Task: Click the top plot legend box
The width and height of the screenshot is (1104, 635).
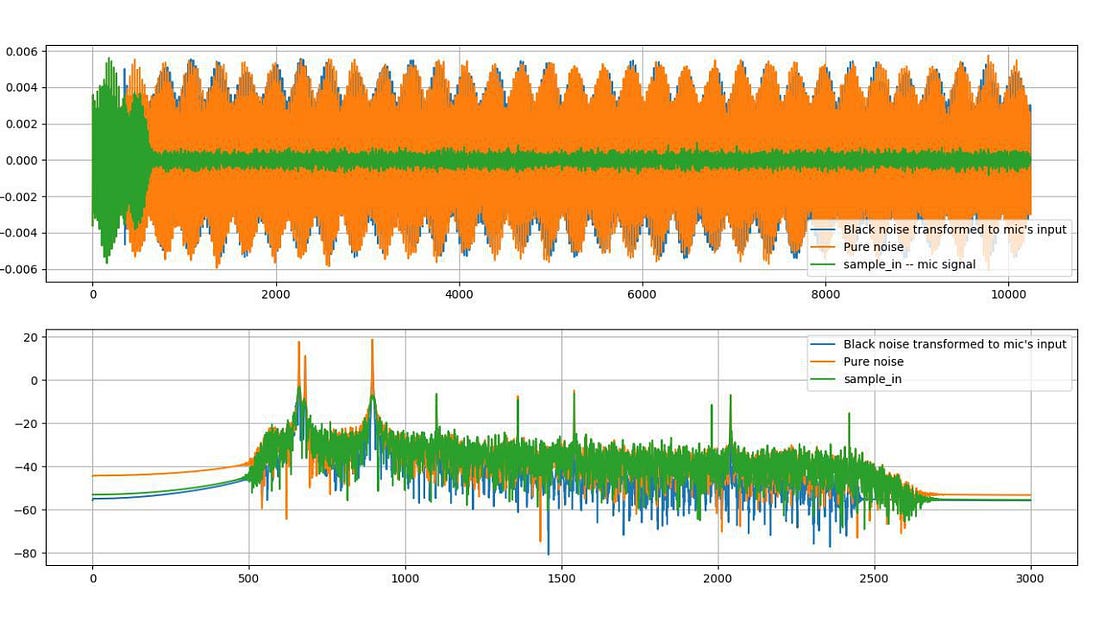Action: (x=940, y=245)
